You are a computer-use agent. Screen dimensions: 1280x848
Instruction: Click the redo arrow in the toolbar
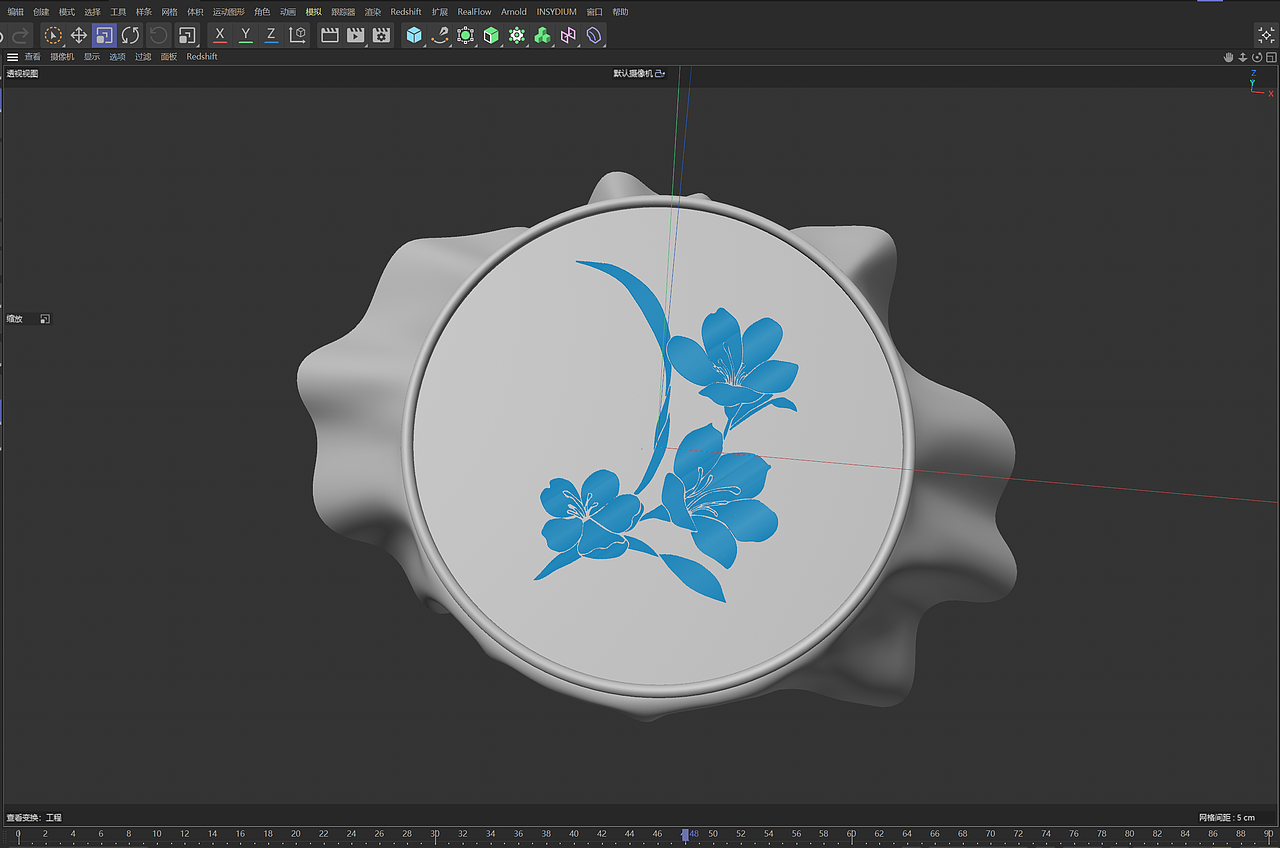pyautogui.click(x=21, y=35)
